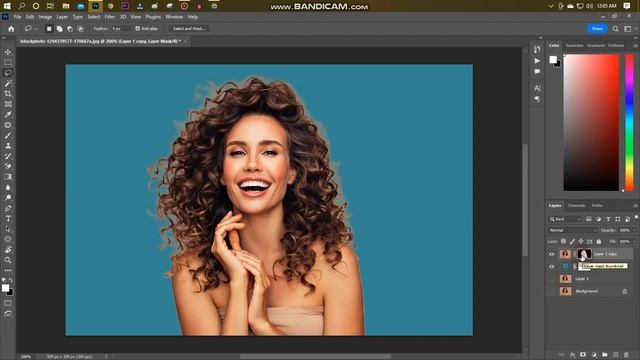This screenshot has width=640, height=360.
Task: Enable New selection mode
Action: [49, 29]
